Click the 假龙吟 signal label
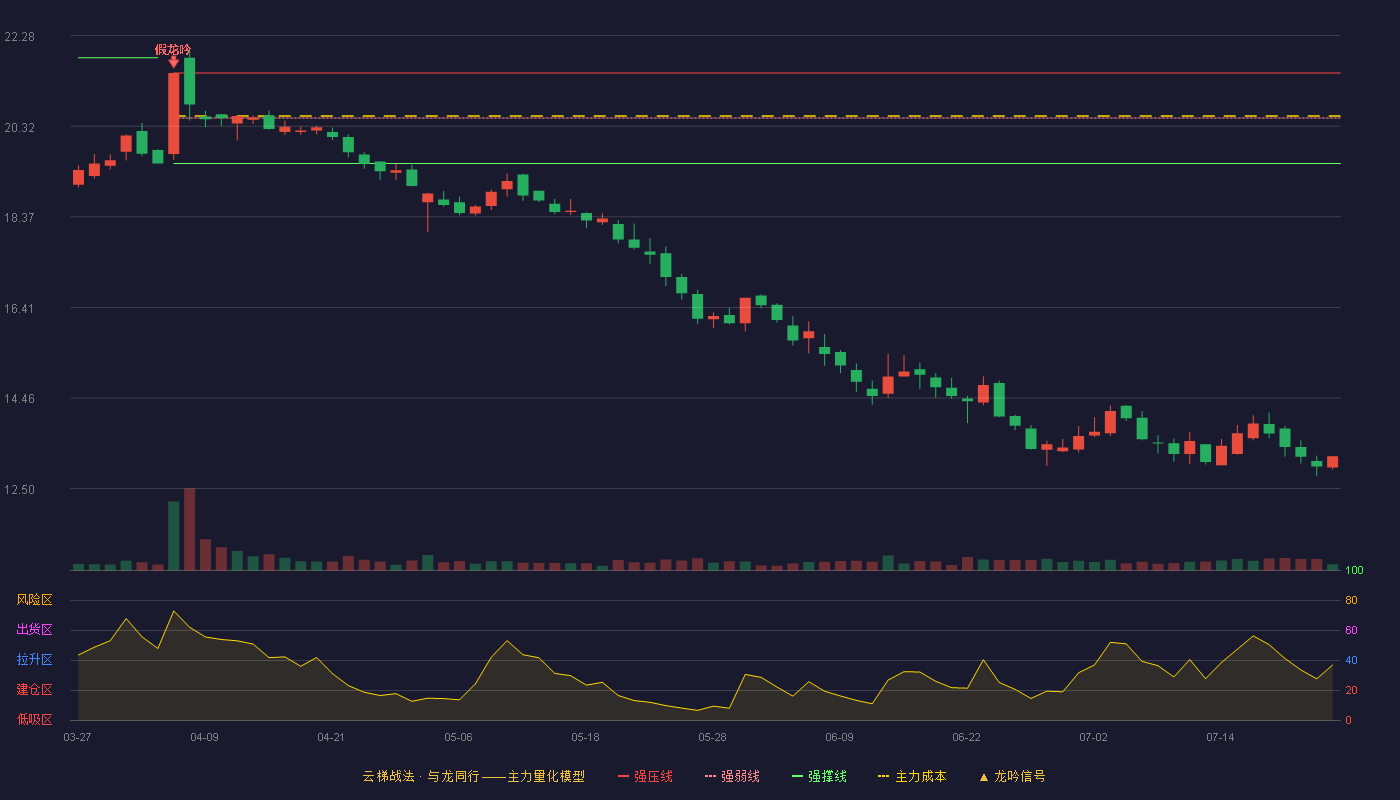 [x=173, y=49]
